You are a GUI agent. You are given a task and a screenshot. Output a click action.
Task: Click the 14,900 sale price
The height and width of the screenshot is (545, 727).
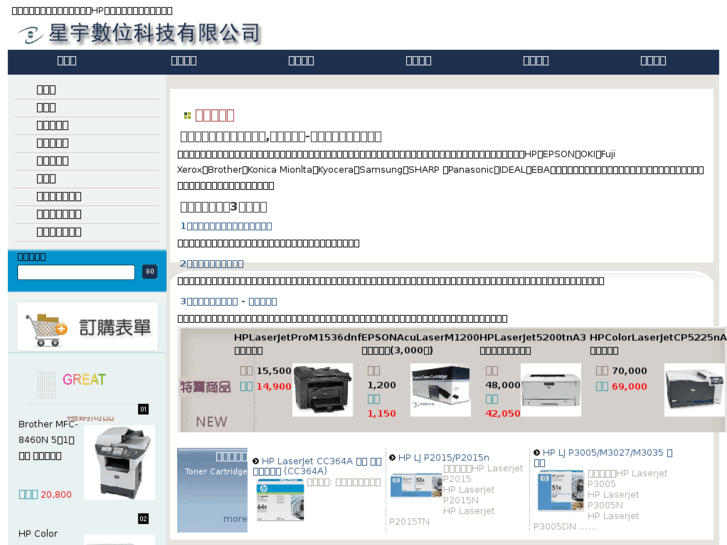click(x=274, y=386)
